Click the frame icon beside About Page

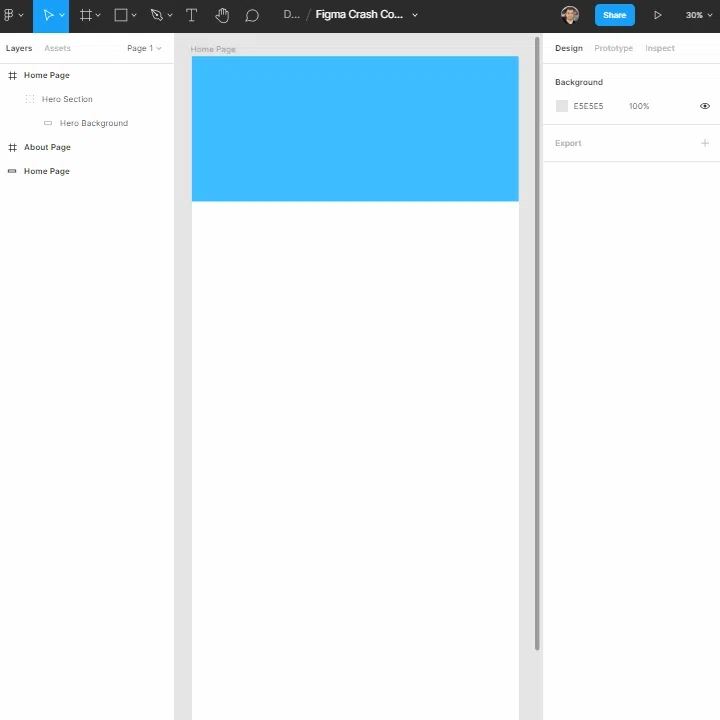[x=12, y=147]
